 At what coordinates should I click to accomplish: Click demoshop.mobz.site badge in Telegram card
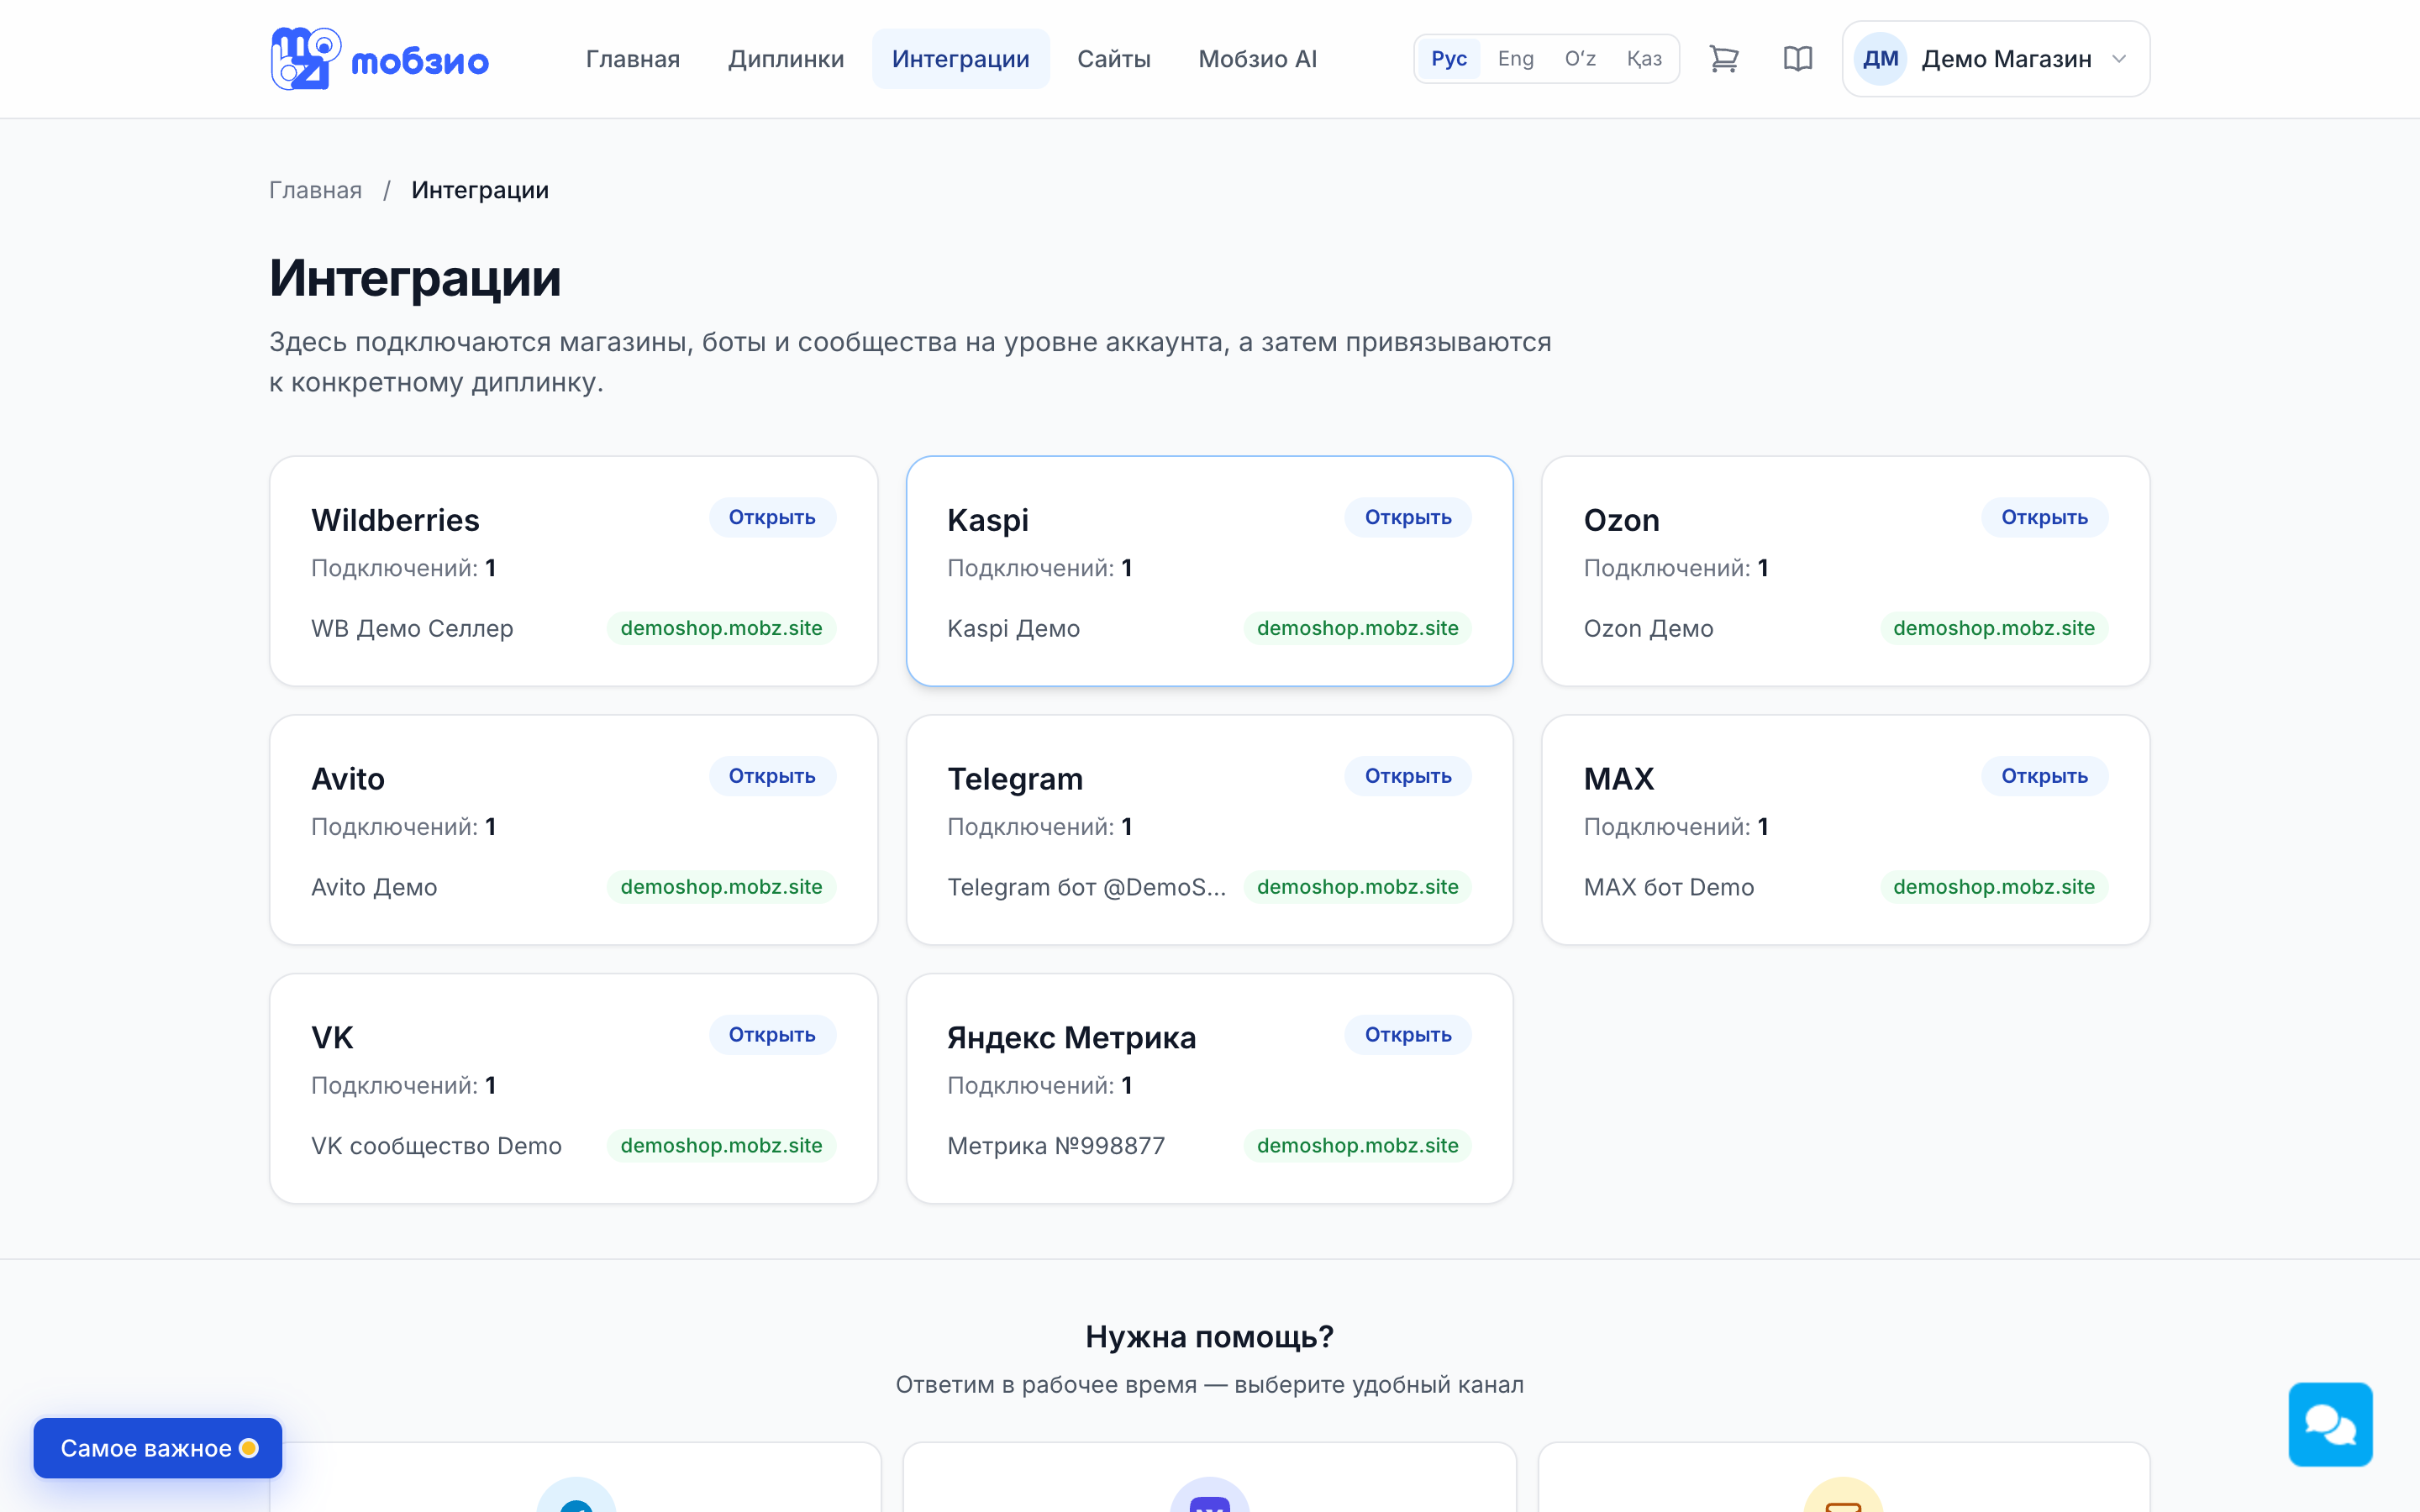[1357, 887]
